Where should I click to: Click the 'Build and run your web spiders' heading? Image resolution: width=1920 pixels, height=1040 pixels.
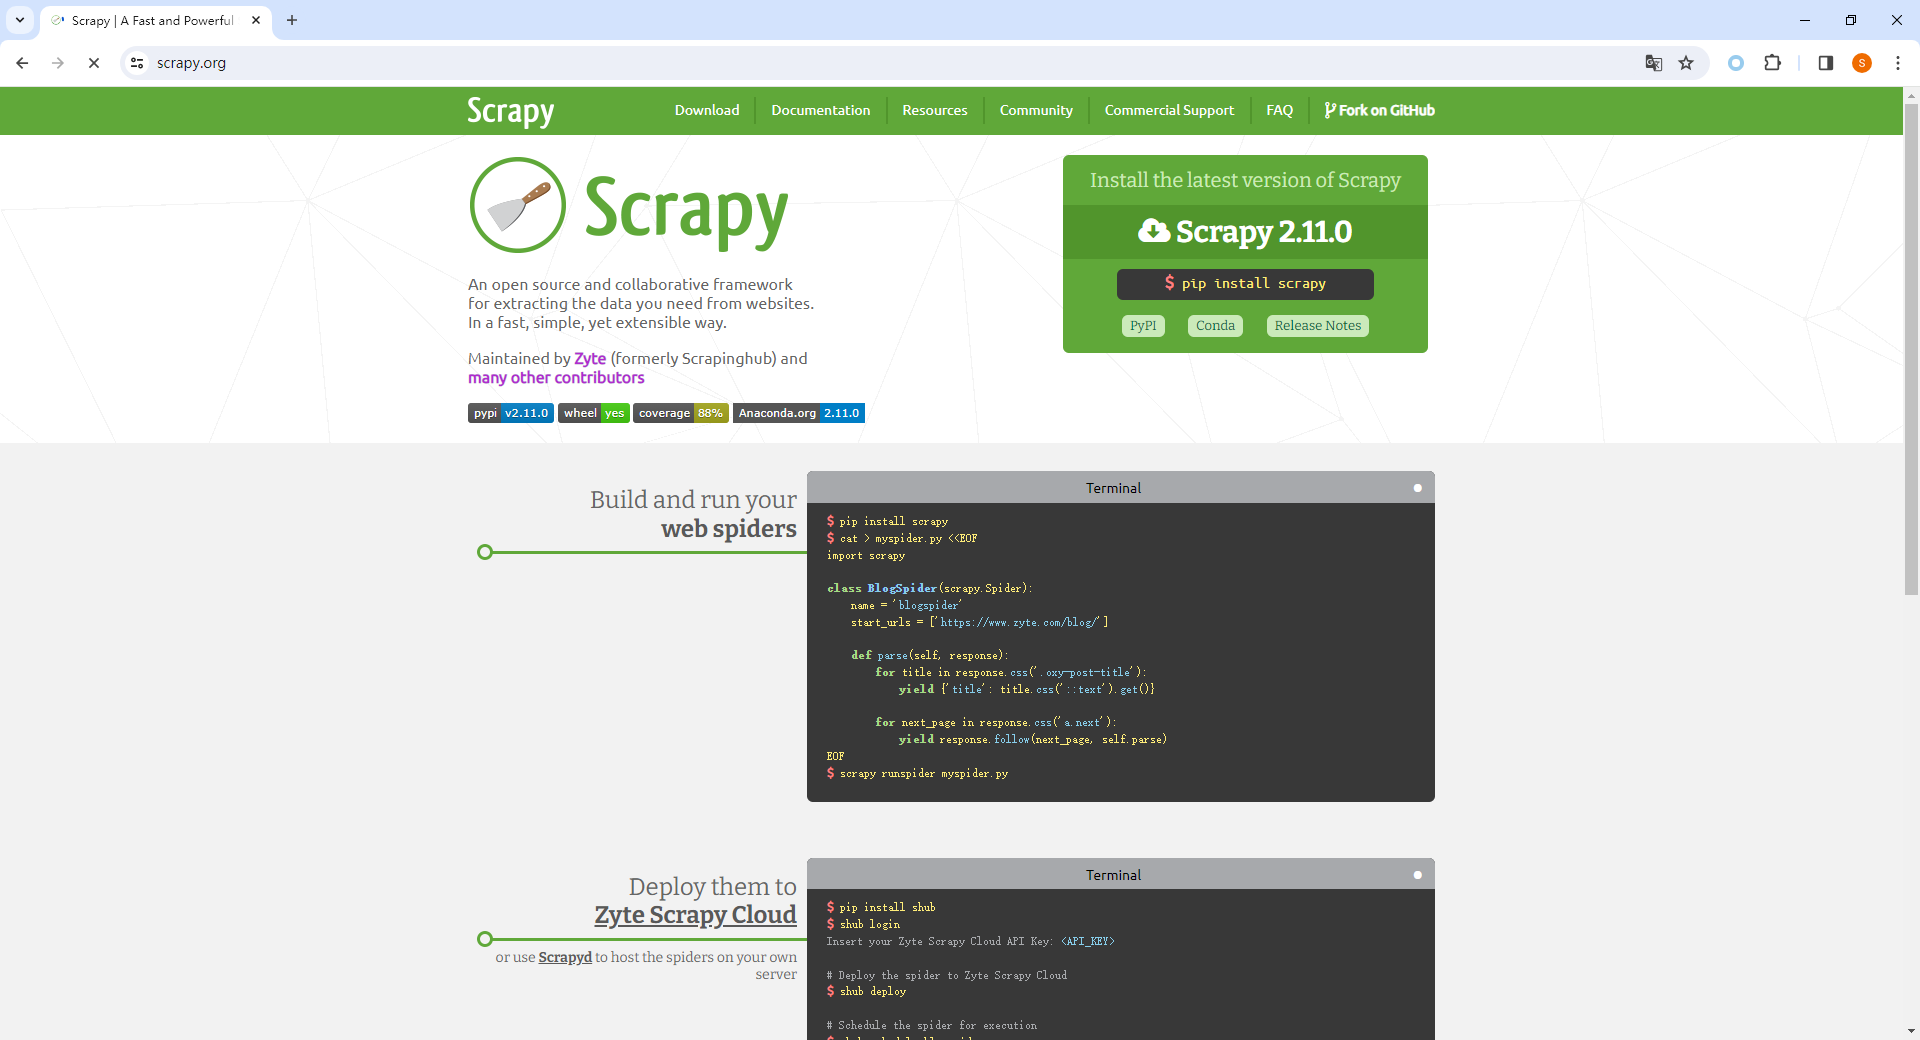693,514
